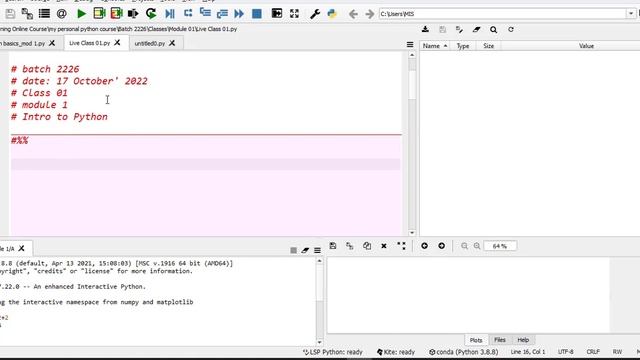Close the untitled0.py tab
The image size is (640, 360).
click(172, 43)
